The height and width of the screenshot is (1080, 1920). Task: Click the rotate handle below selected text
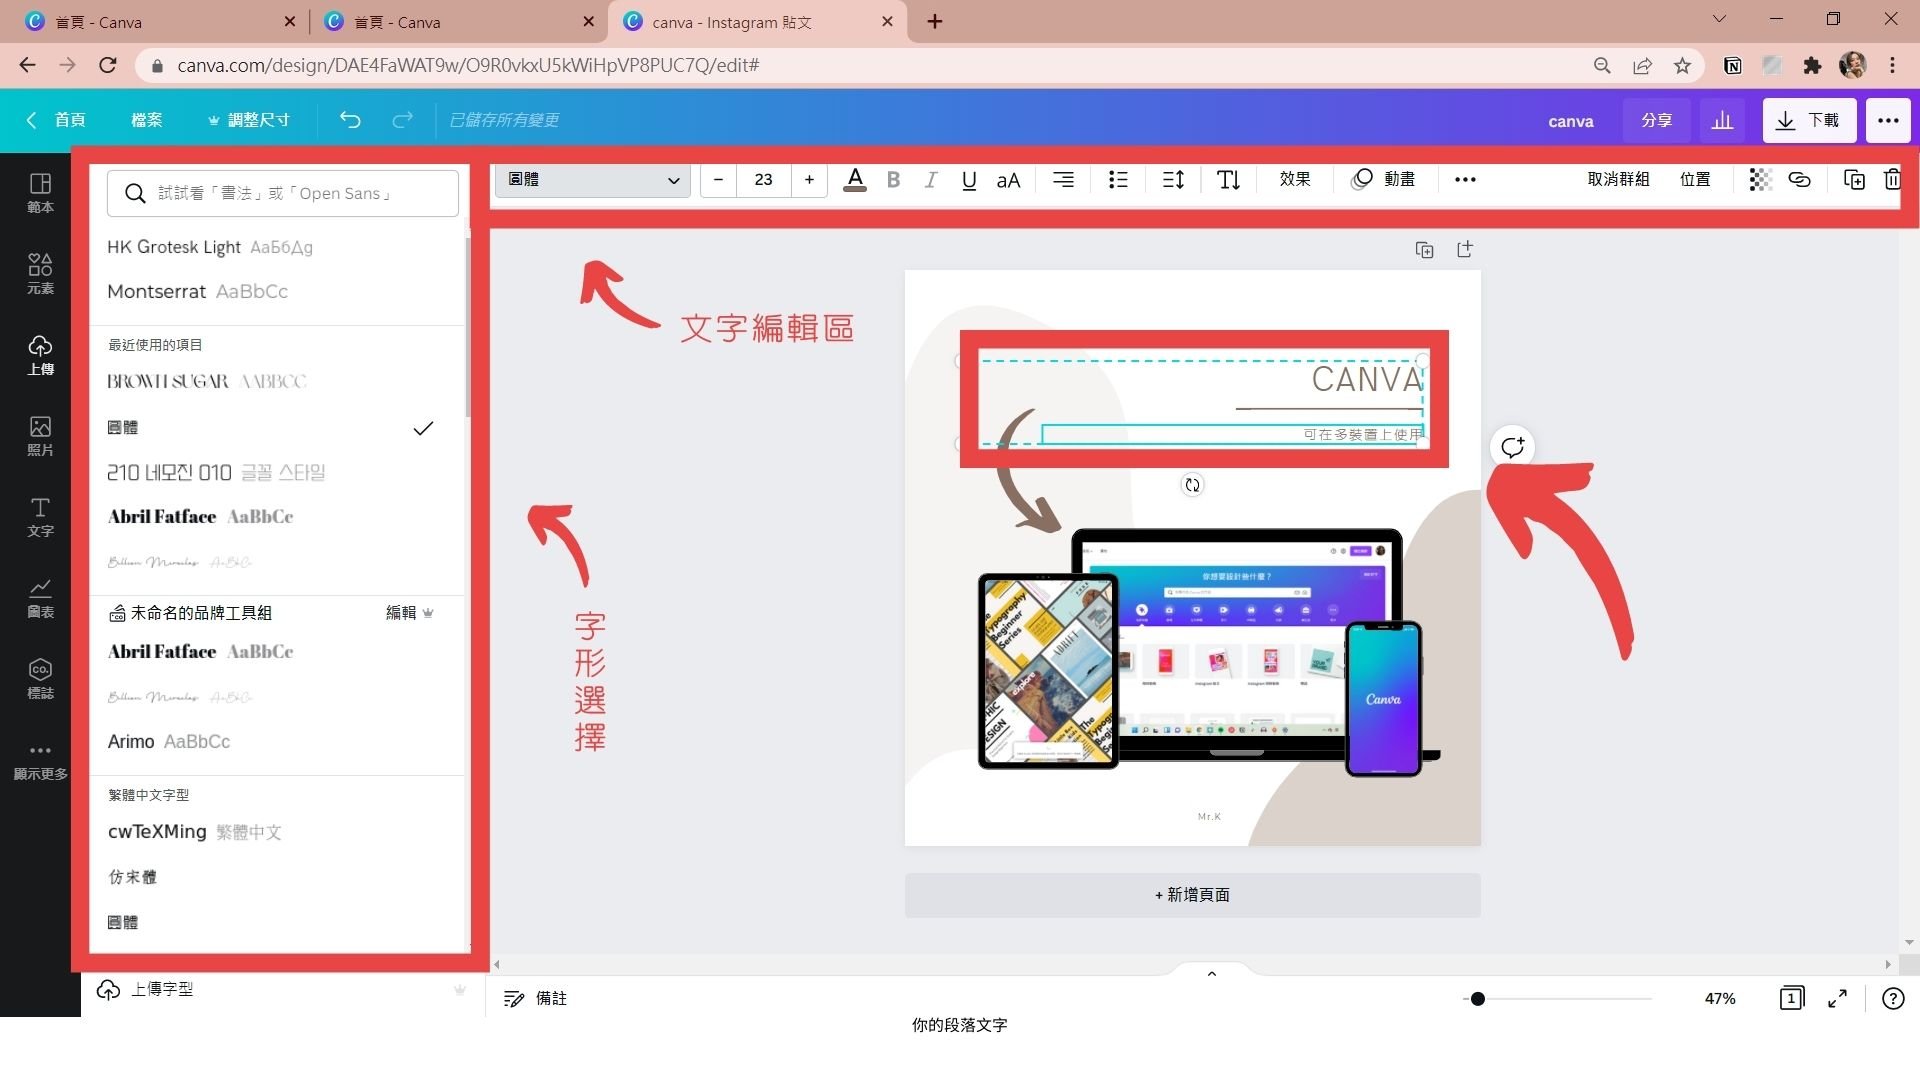click(1192, 485)
